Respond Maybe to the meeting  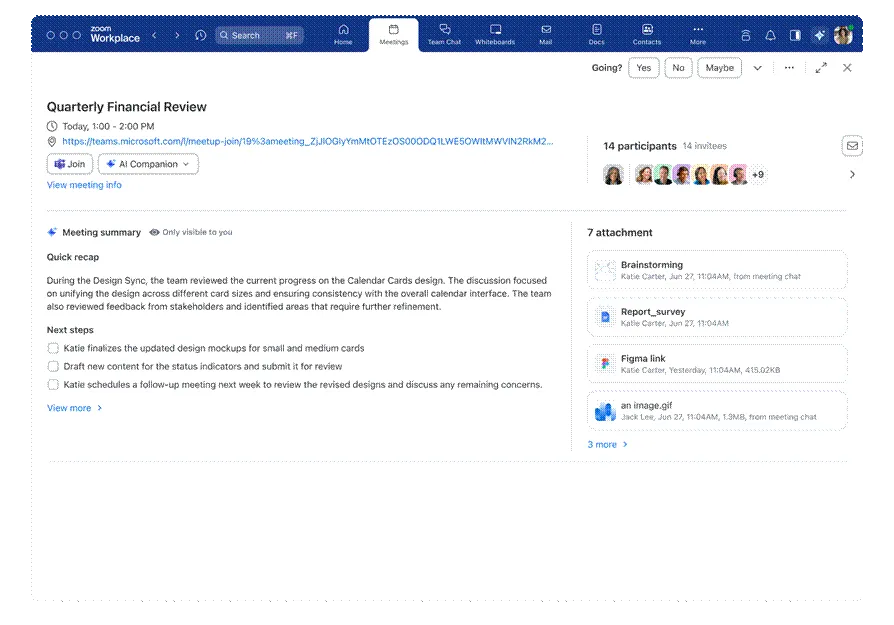720,68
